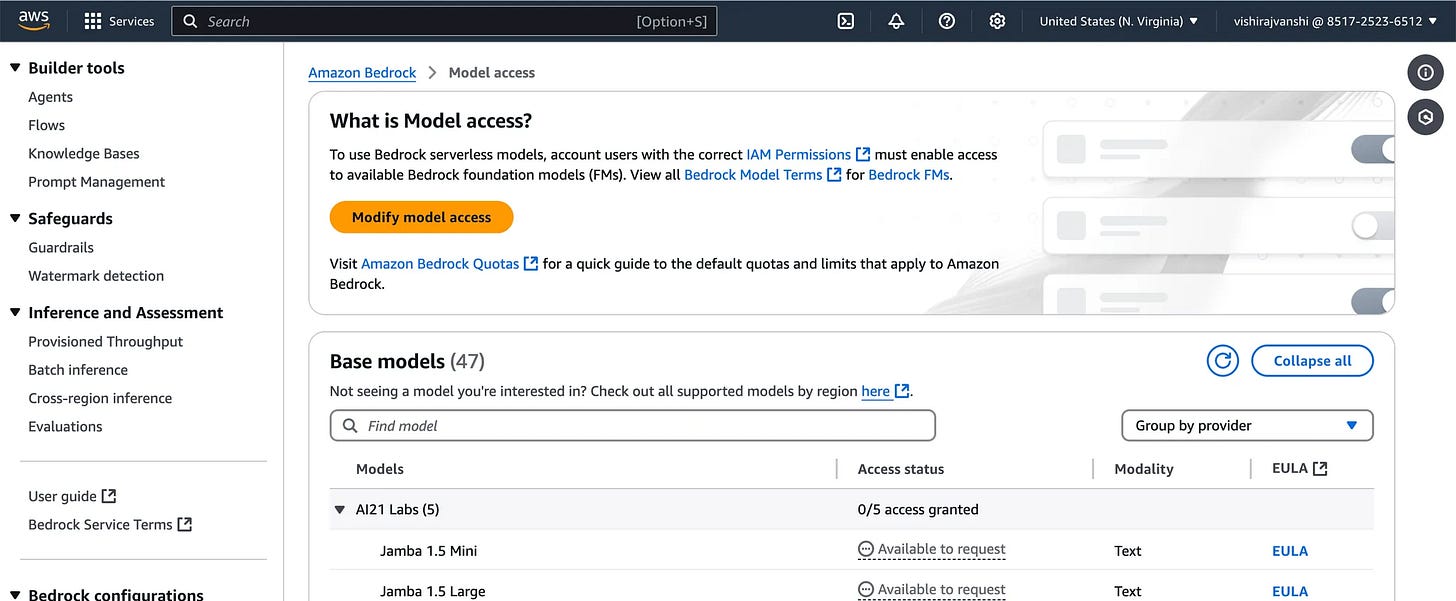This screenshot has height=601, width=1456.
Task: Open the notifications bell
Action: 896,21
